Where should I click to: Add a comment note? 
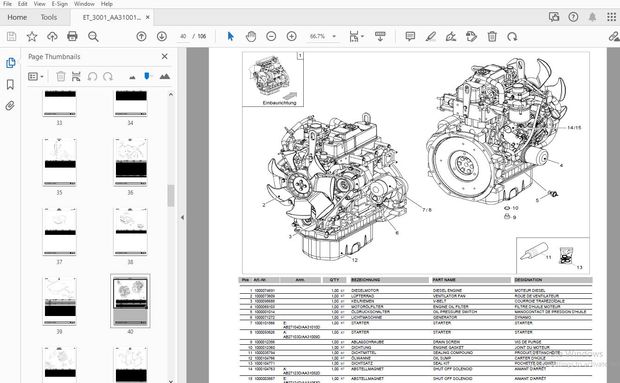[x=410, y=37]
